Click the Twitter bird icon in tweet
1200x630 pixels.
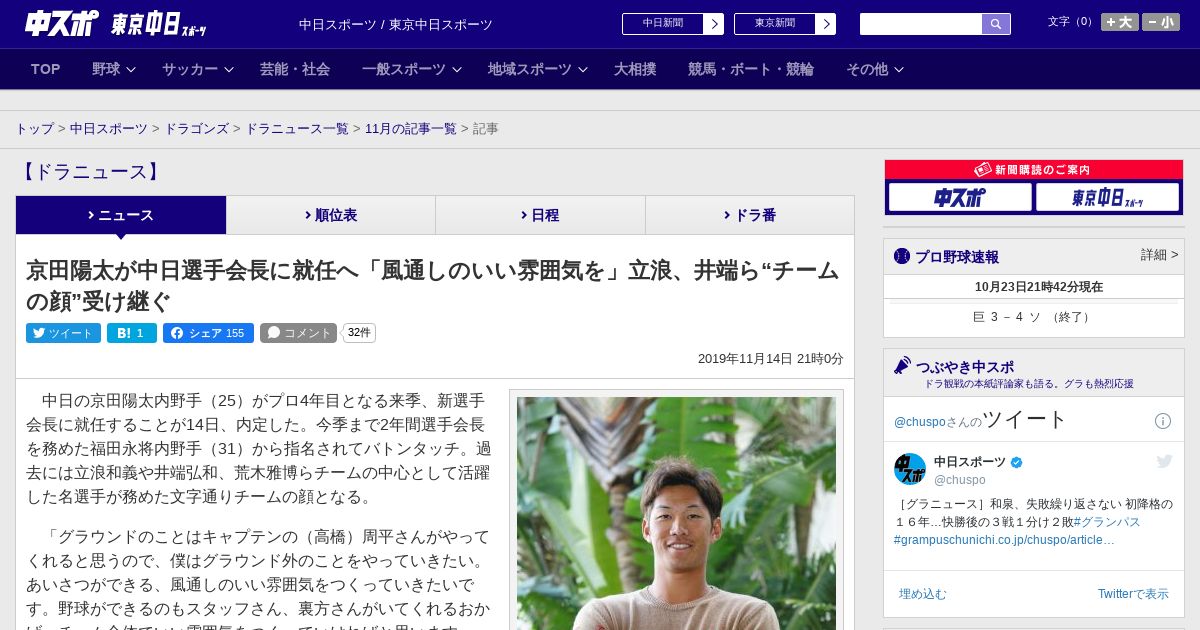(x=1164, y=461)
